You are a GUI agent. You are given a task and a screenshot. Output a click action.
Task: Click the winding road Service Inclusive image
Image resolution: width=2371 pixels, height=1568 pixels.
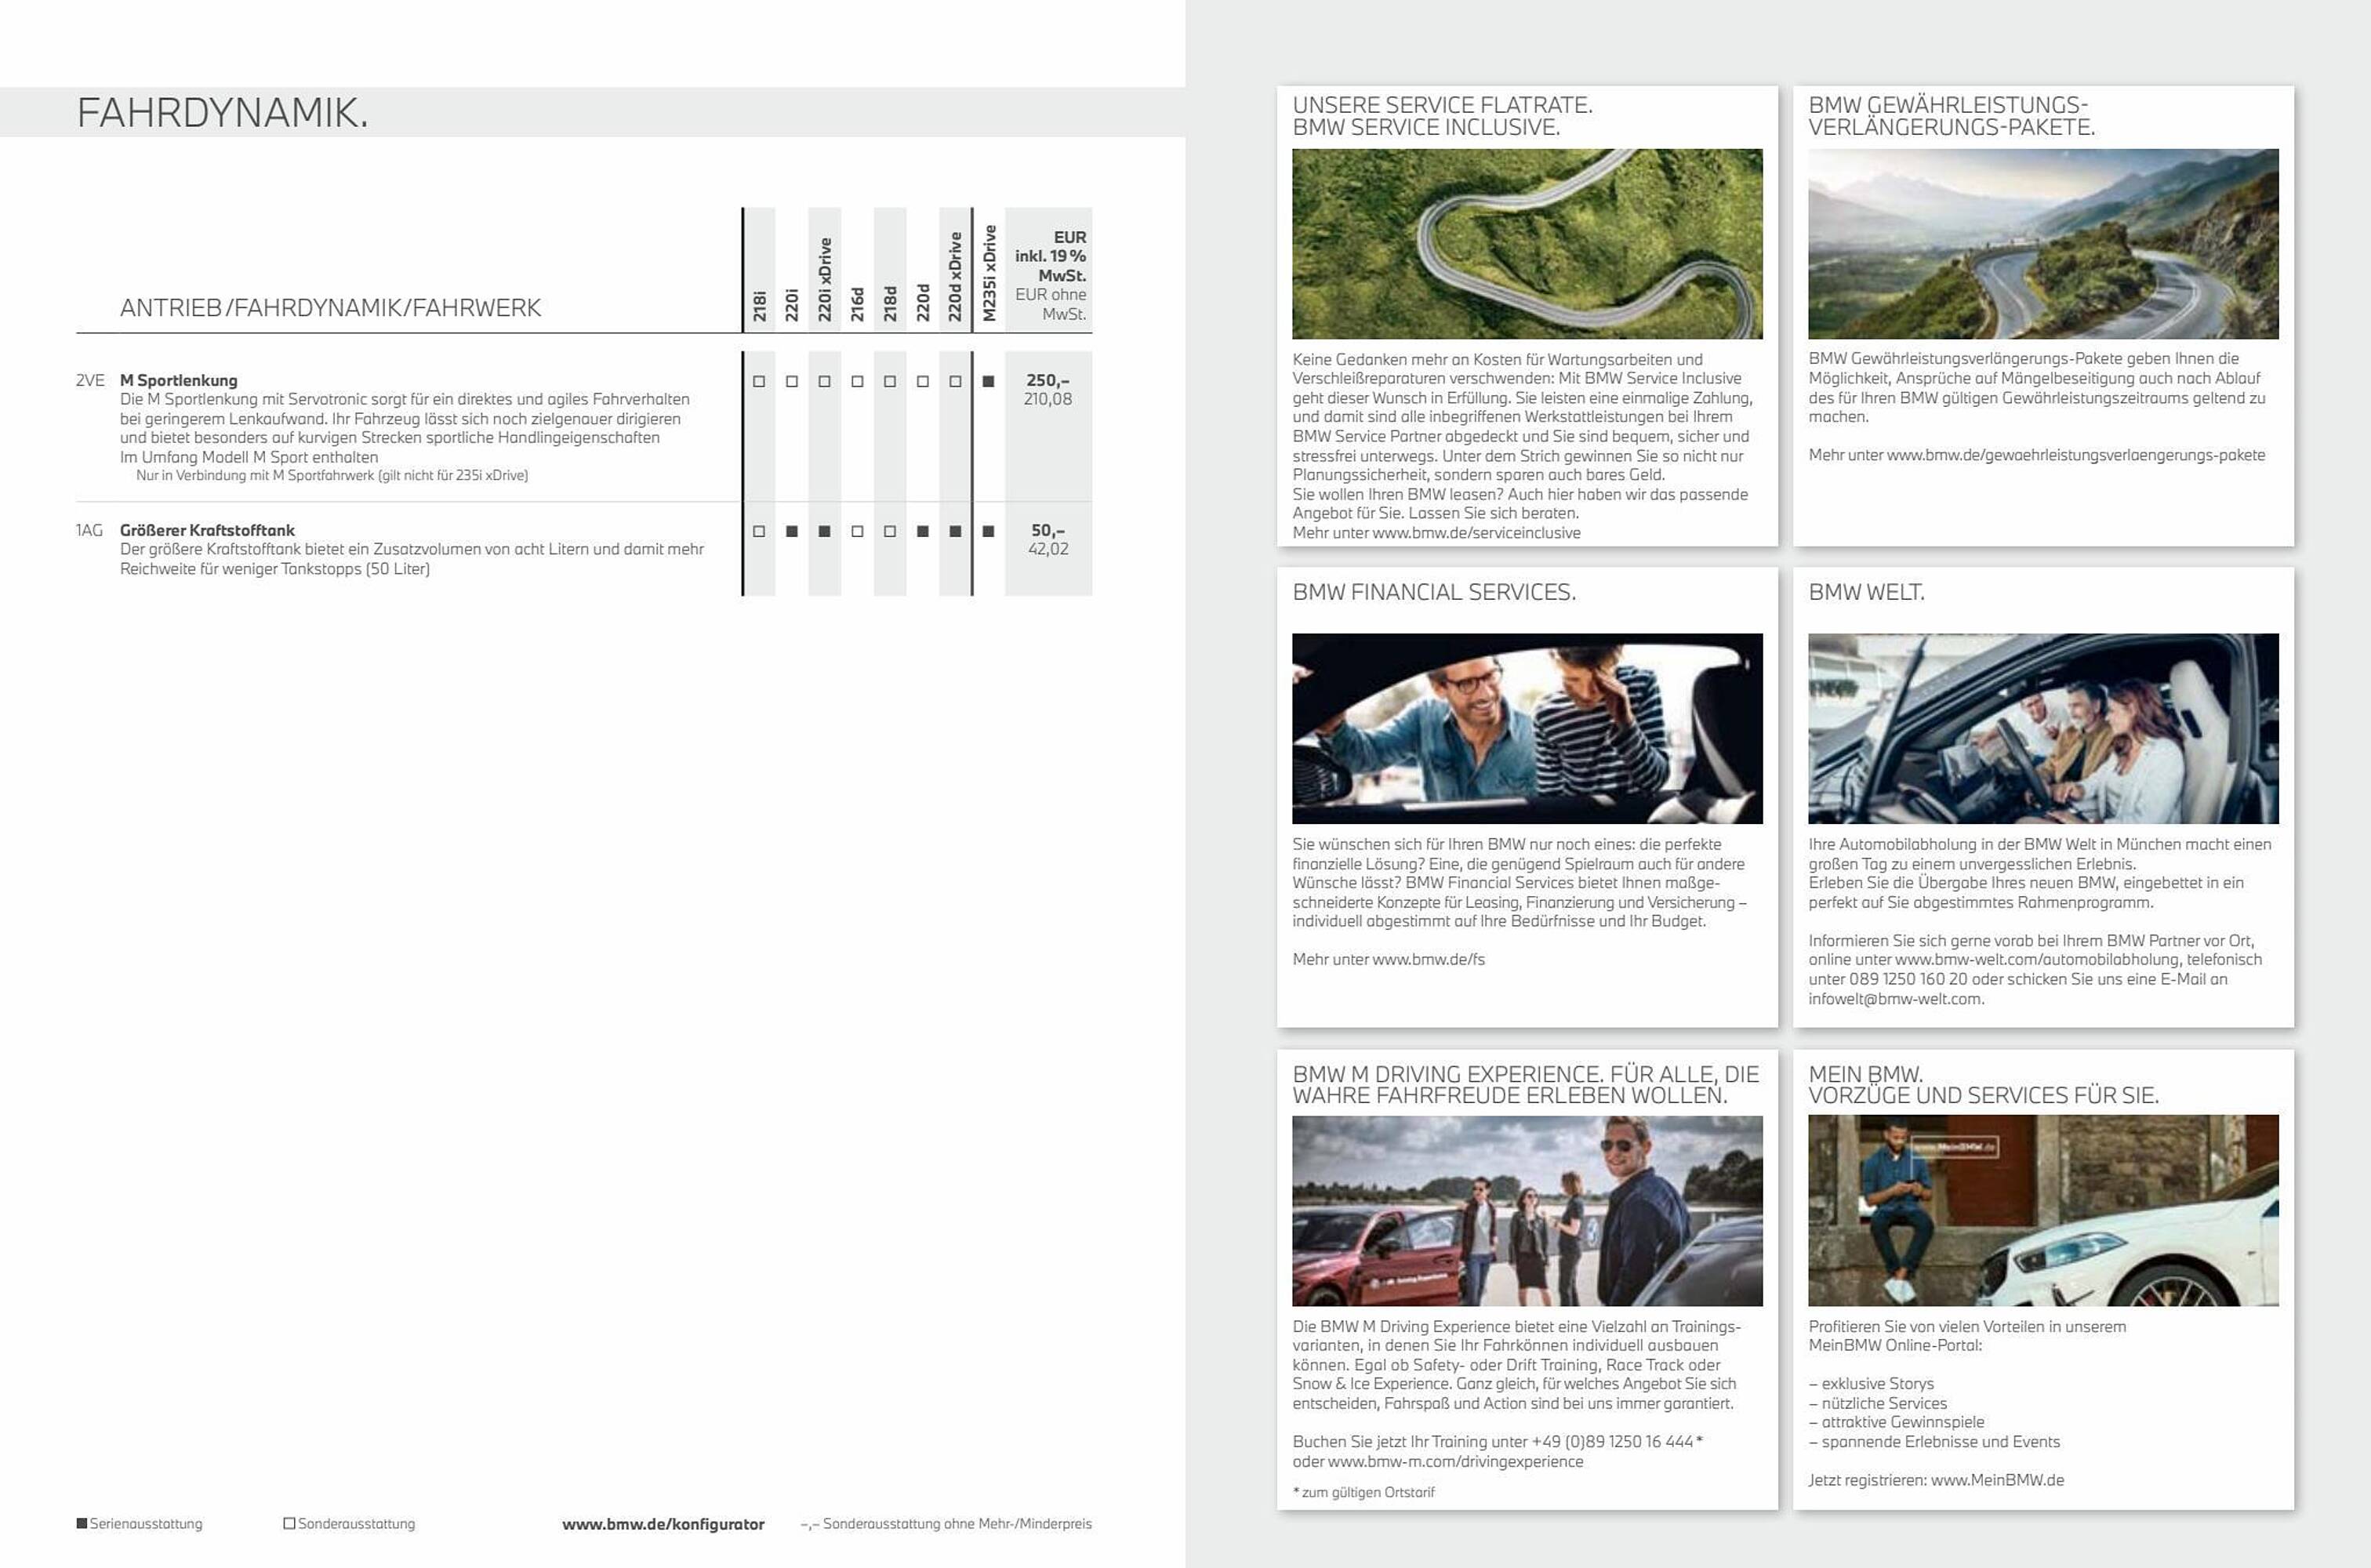1527,244
